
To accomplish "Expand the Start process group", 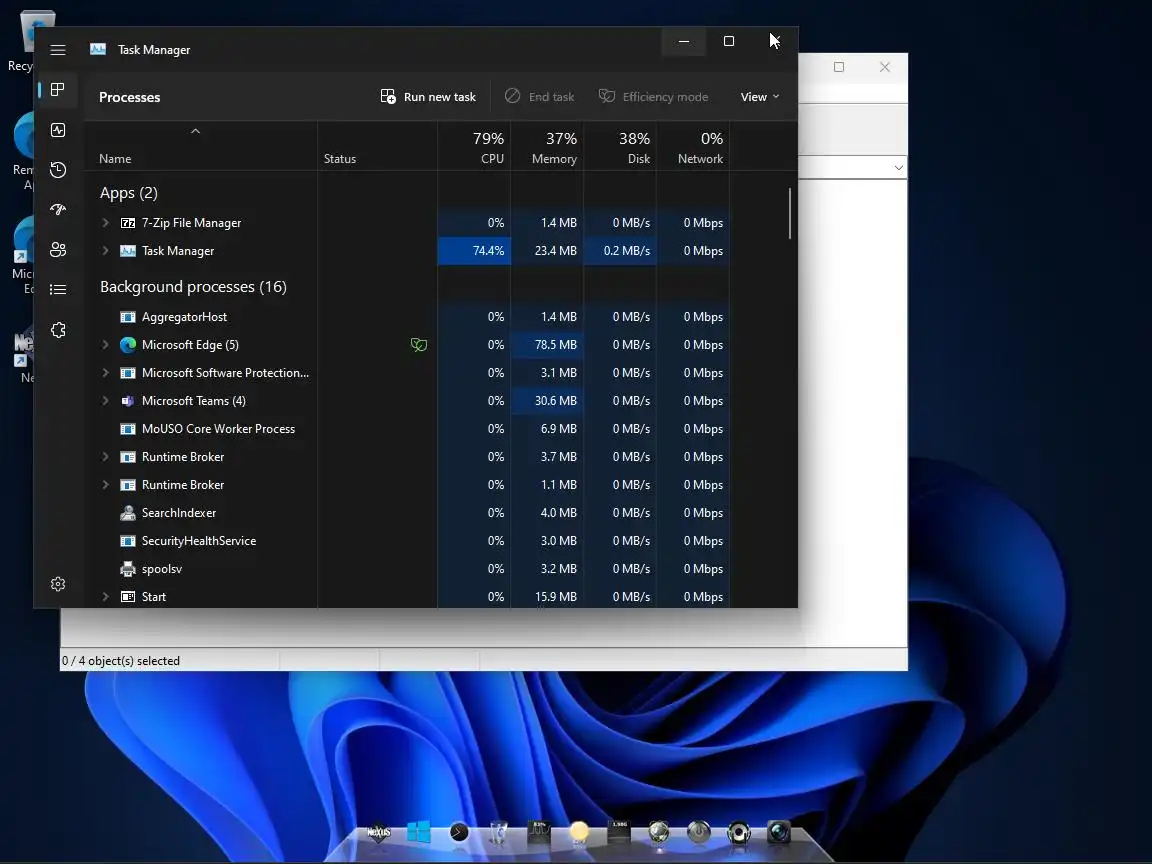I will click(105, 597).
